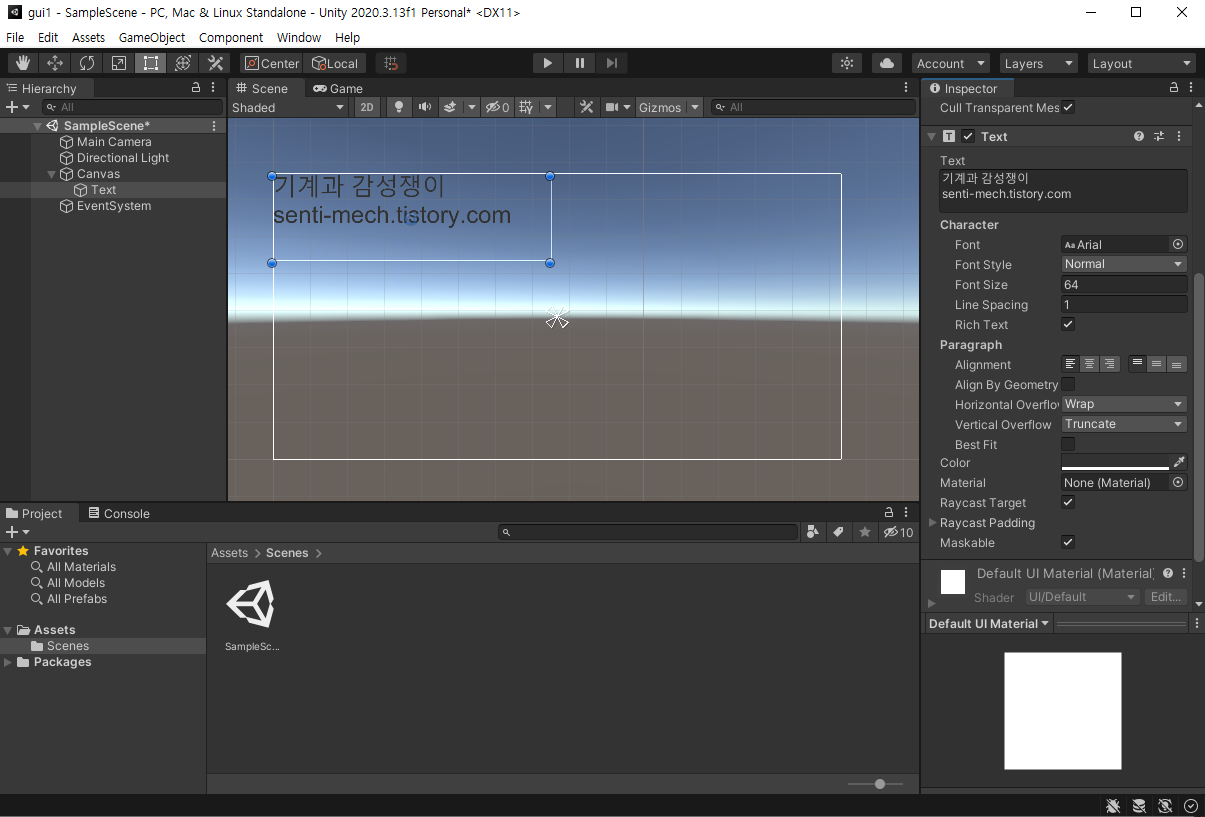Switch to the Game tab
This screenshot has height=817, width=1205.
[x=338, y=88]
